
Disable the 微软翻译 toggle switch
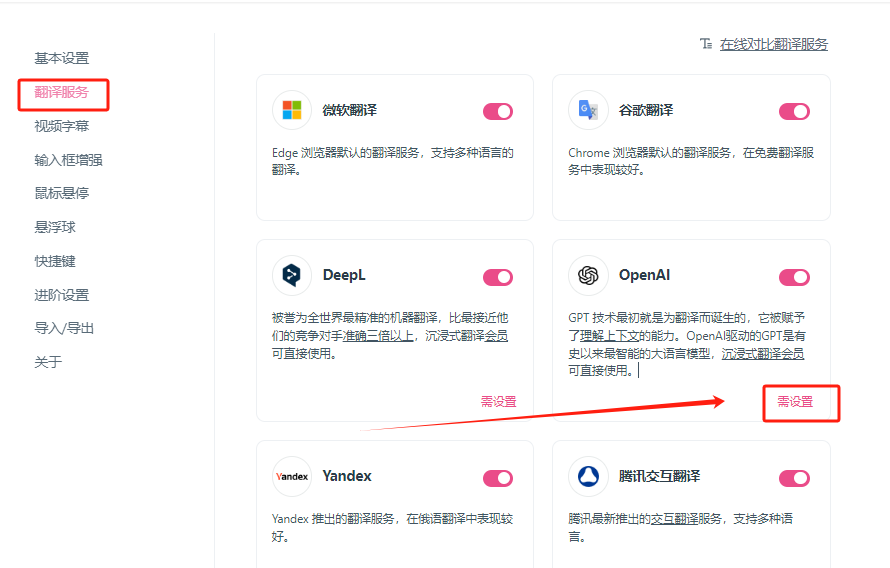(497, 111)
